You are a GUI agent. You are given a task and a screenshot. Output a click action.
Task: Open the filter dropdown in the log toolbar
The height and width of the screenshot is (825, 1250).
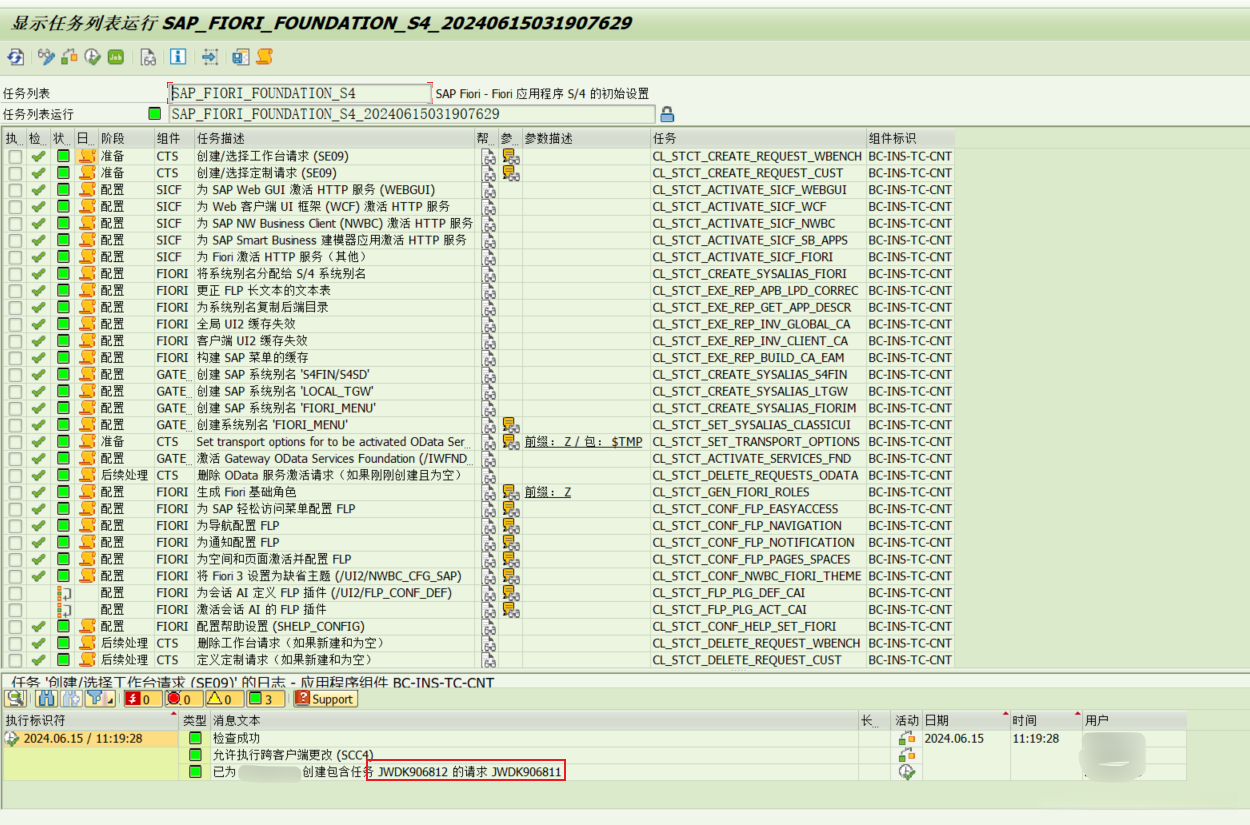tap(102, 699)
